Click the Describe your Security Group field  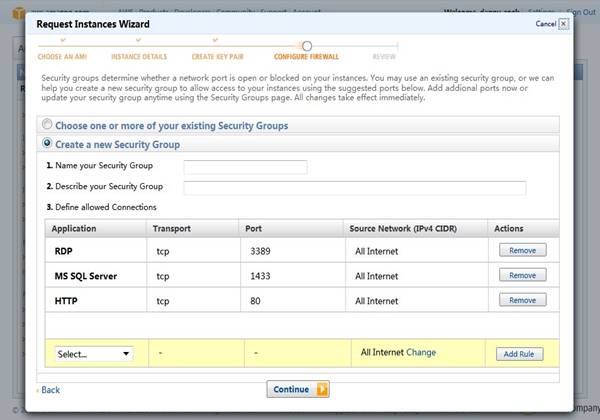(x=354, y=187)
